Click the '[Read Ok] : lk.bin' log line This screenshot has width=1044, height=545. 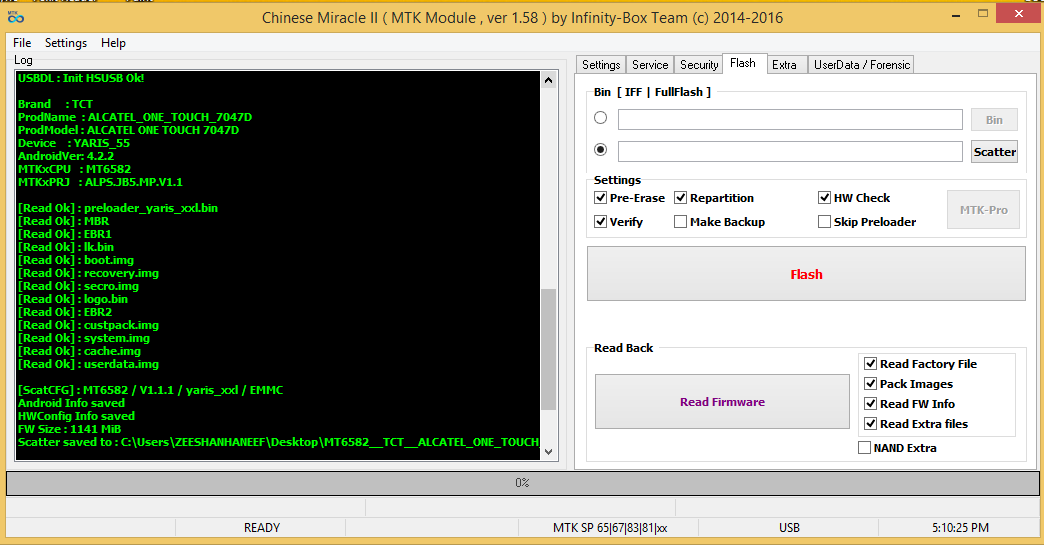(66, 247)
